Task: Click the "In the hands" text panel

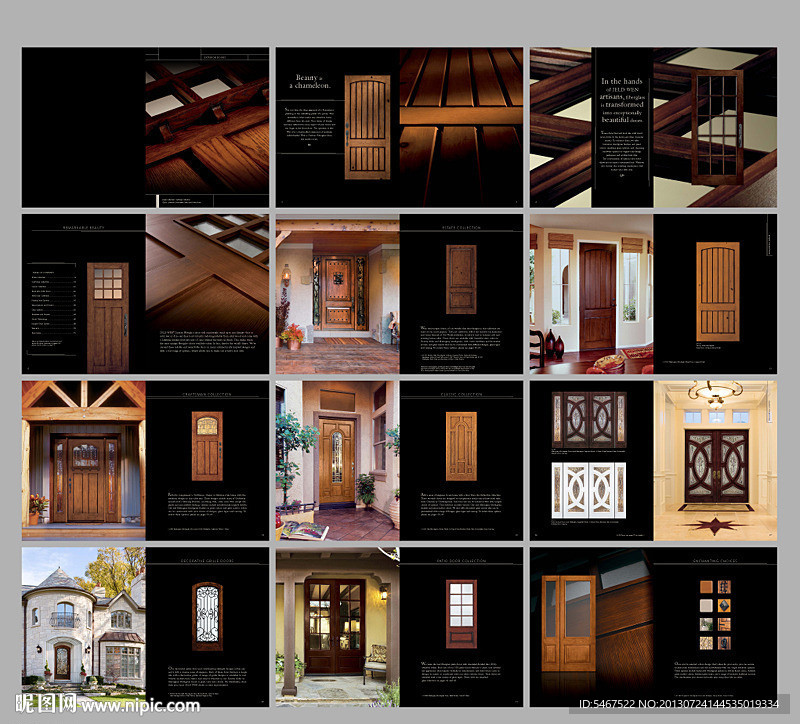Action: (x=622, y=128)
